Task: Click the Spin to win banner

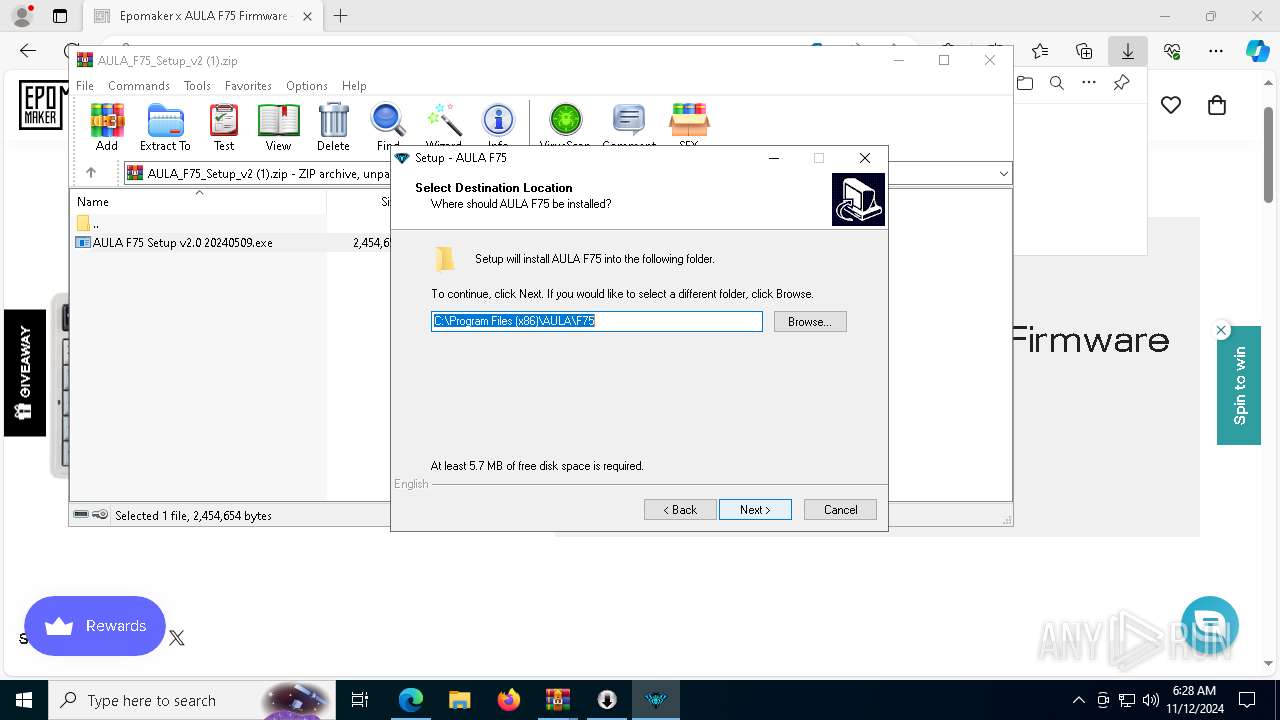Action: click(1239, 385)
